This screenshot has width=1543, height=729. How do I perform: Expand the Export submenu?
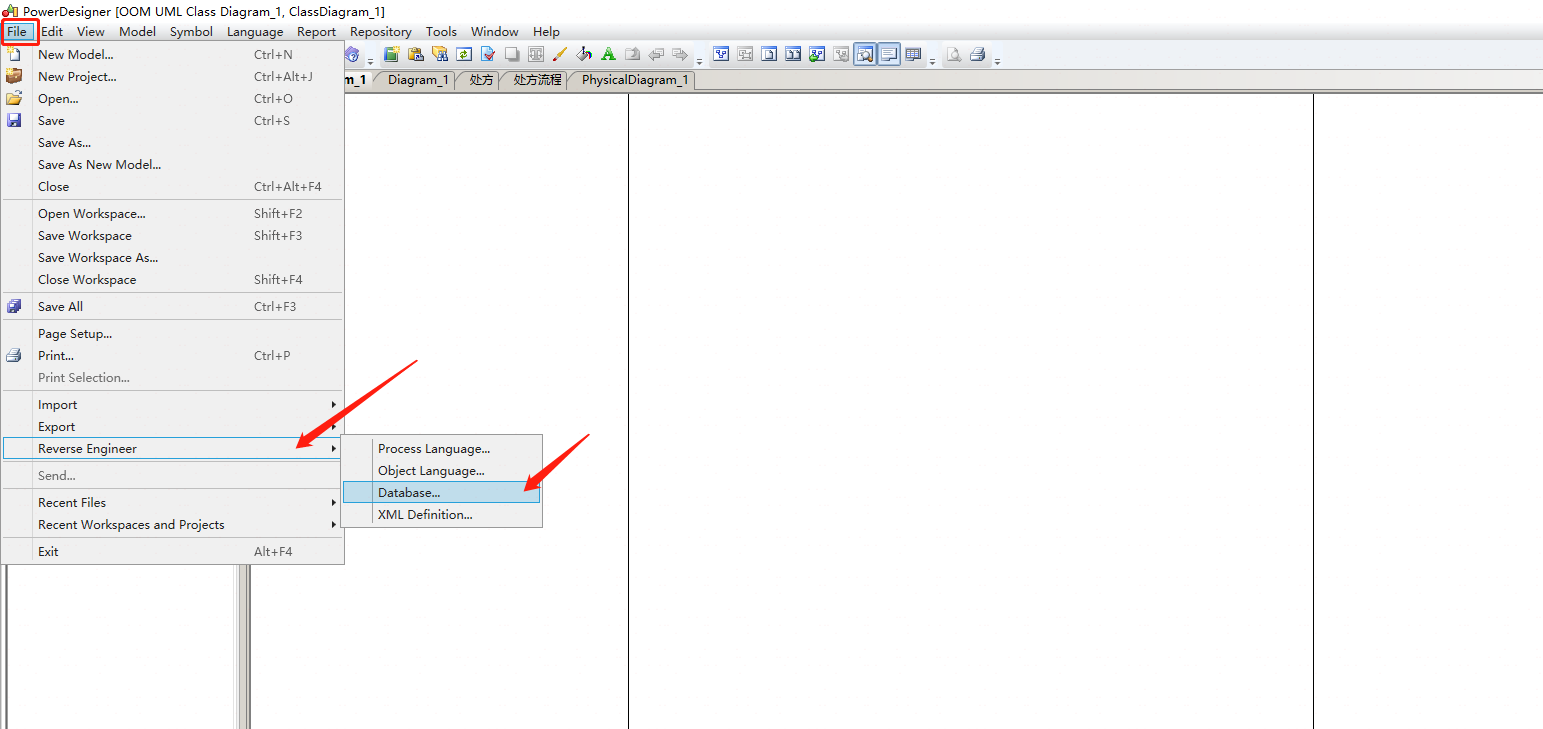[x=172, y=427]
